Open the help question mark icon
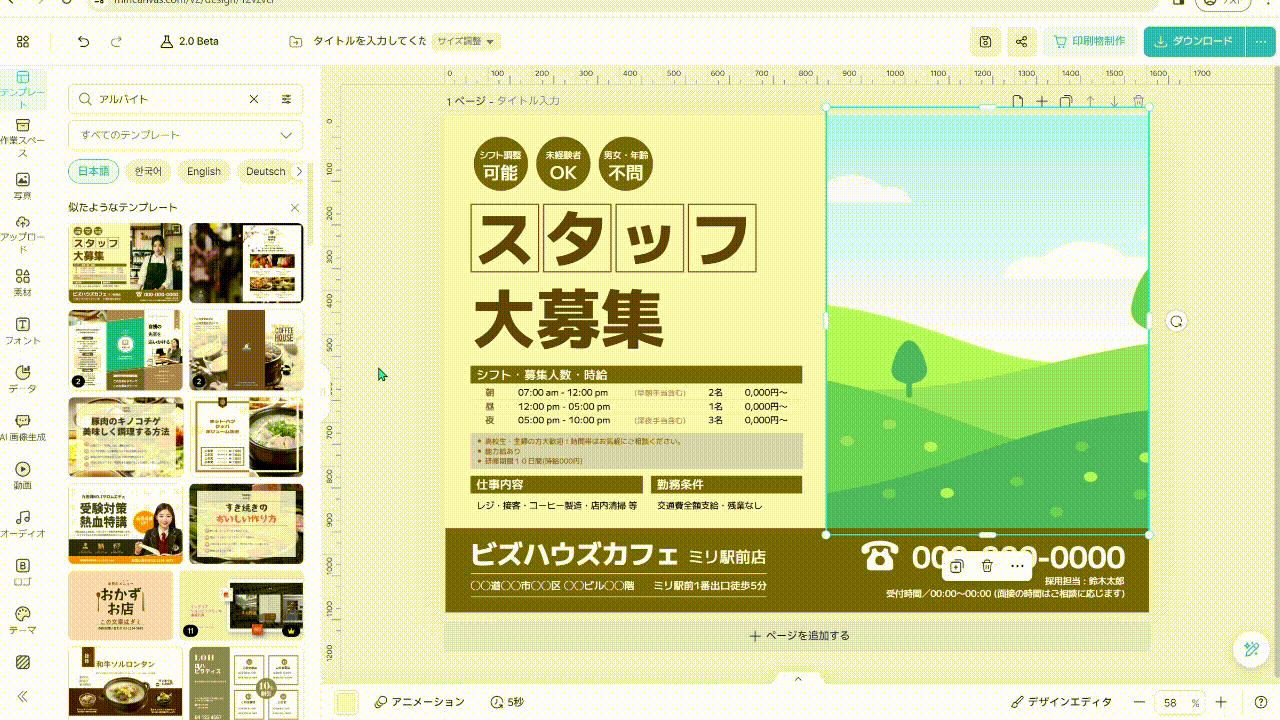 point(1260,702)
